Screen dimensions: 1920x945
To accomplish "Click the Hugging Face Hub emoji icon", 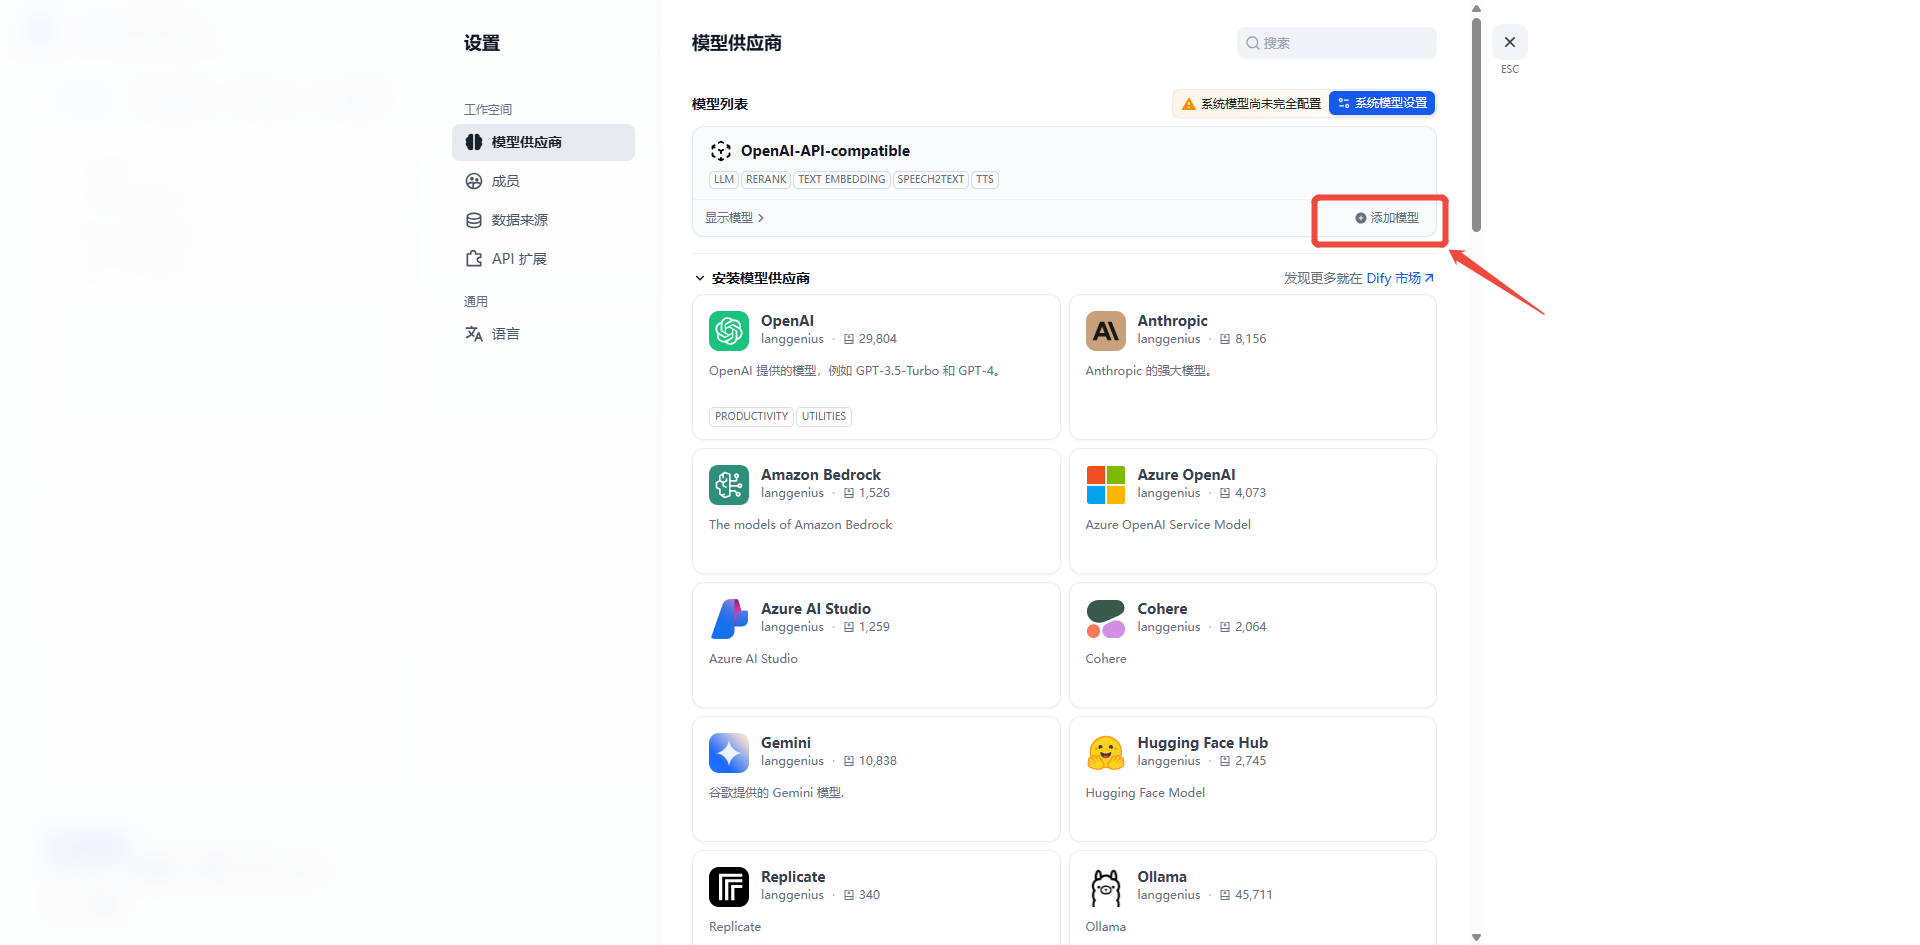I will [x=1106, y=753].
